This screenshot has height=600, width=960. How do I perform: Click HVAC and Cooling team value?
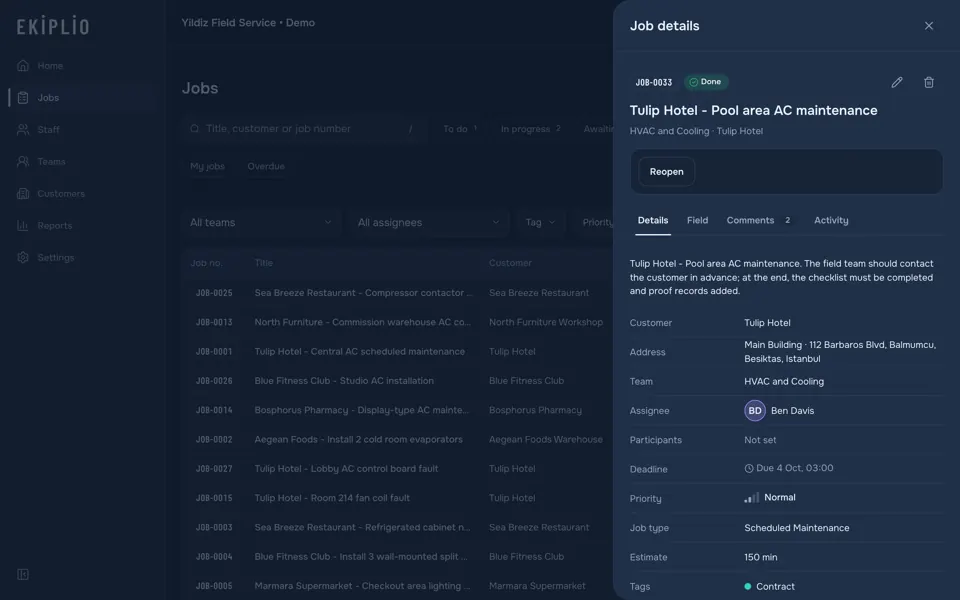click(784, 381)
